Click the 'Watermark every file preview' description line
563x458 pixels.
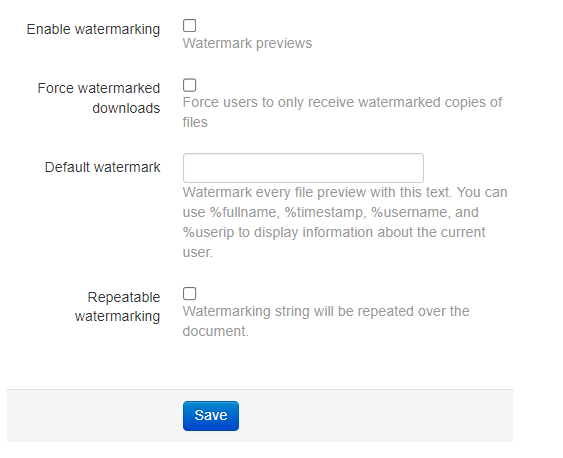click(x=345, y=192)
